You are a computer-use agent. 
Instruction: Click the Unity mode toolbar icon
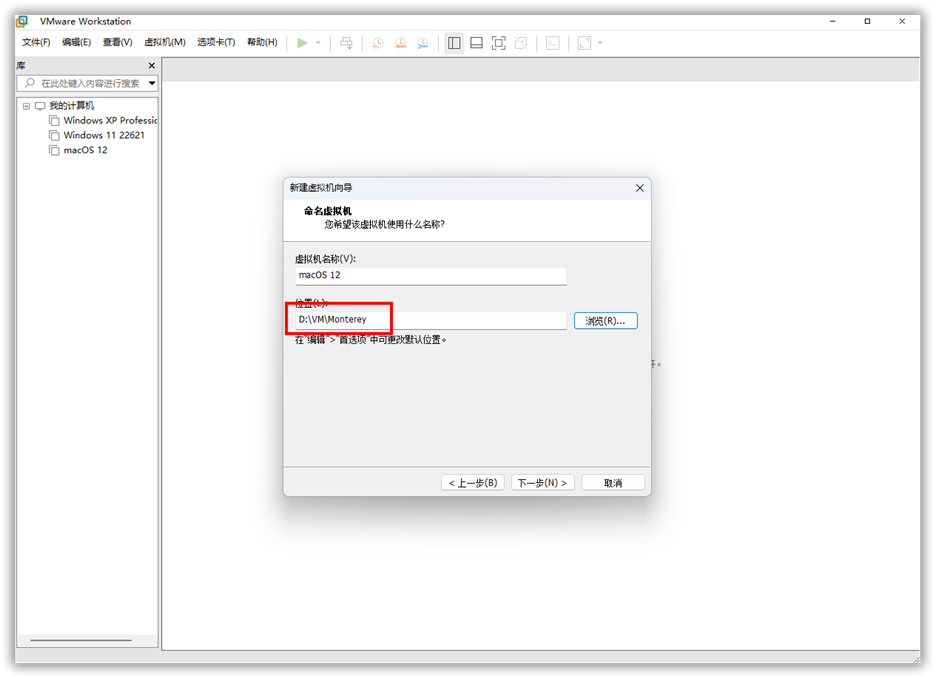point(521,43)
